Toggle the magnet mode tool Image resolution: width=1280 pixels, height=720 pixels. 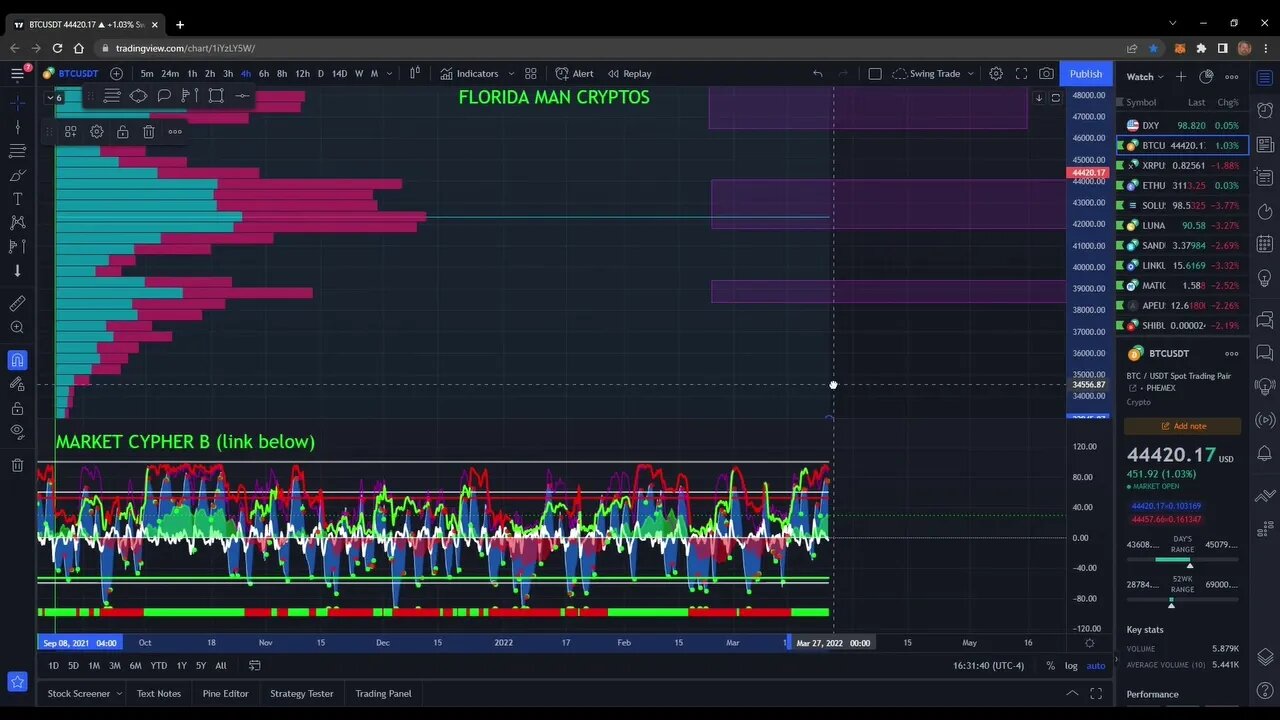[17, 360]
